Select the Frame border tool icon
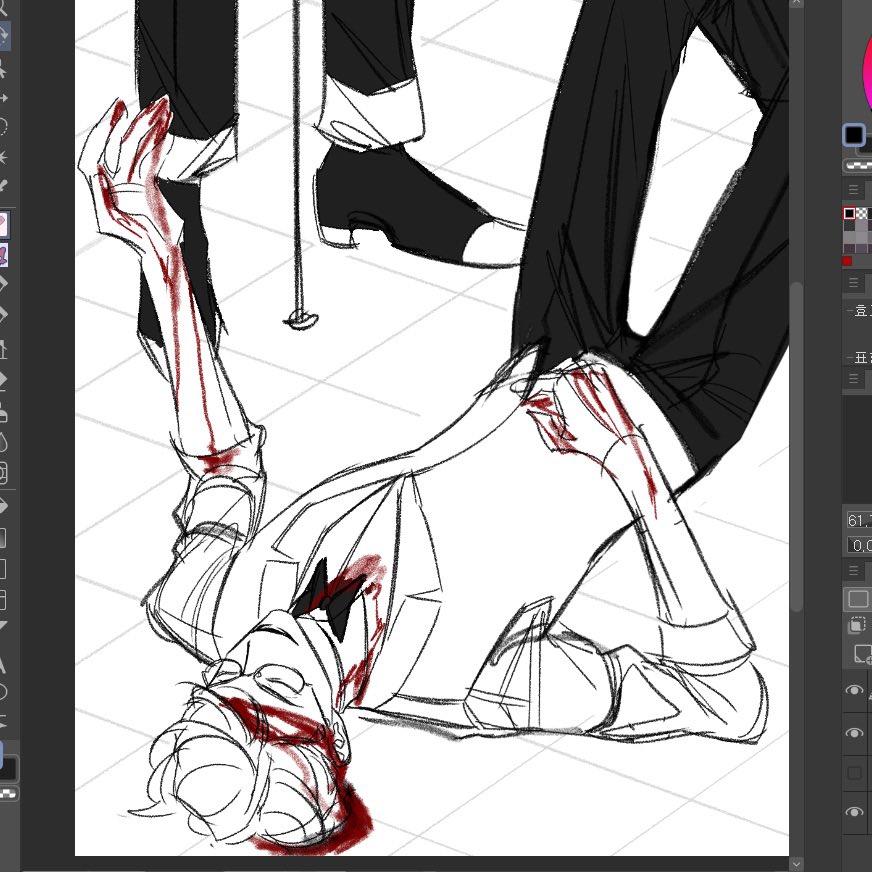 [3, 600]
